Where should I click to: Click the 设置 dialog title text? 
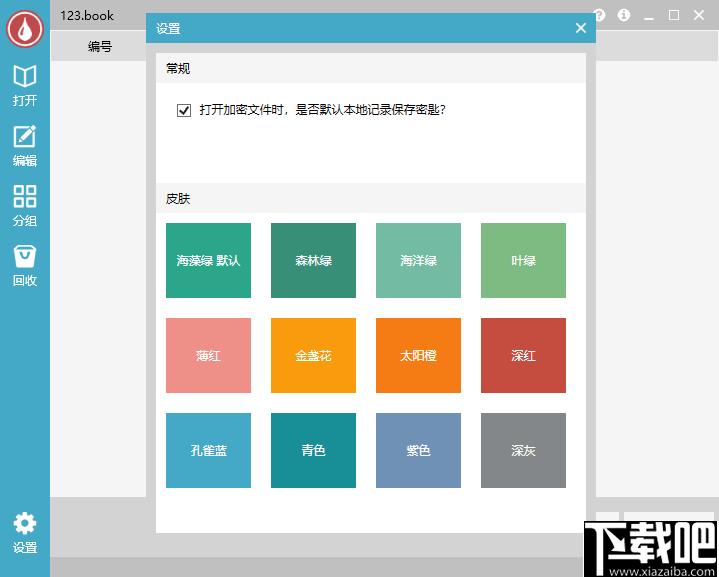168,28
